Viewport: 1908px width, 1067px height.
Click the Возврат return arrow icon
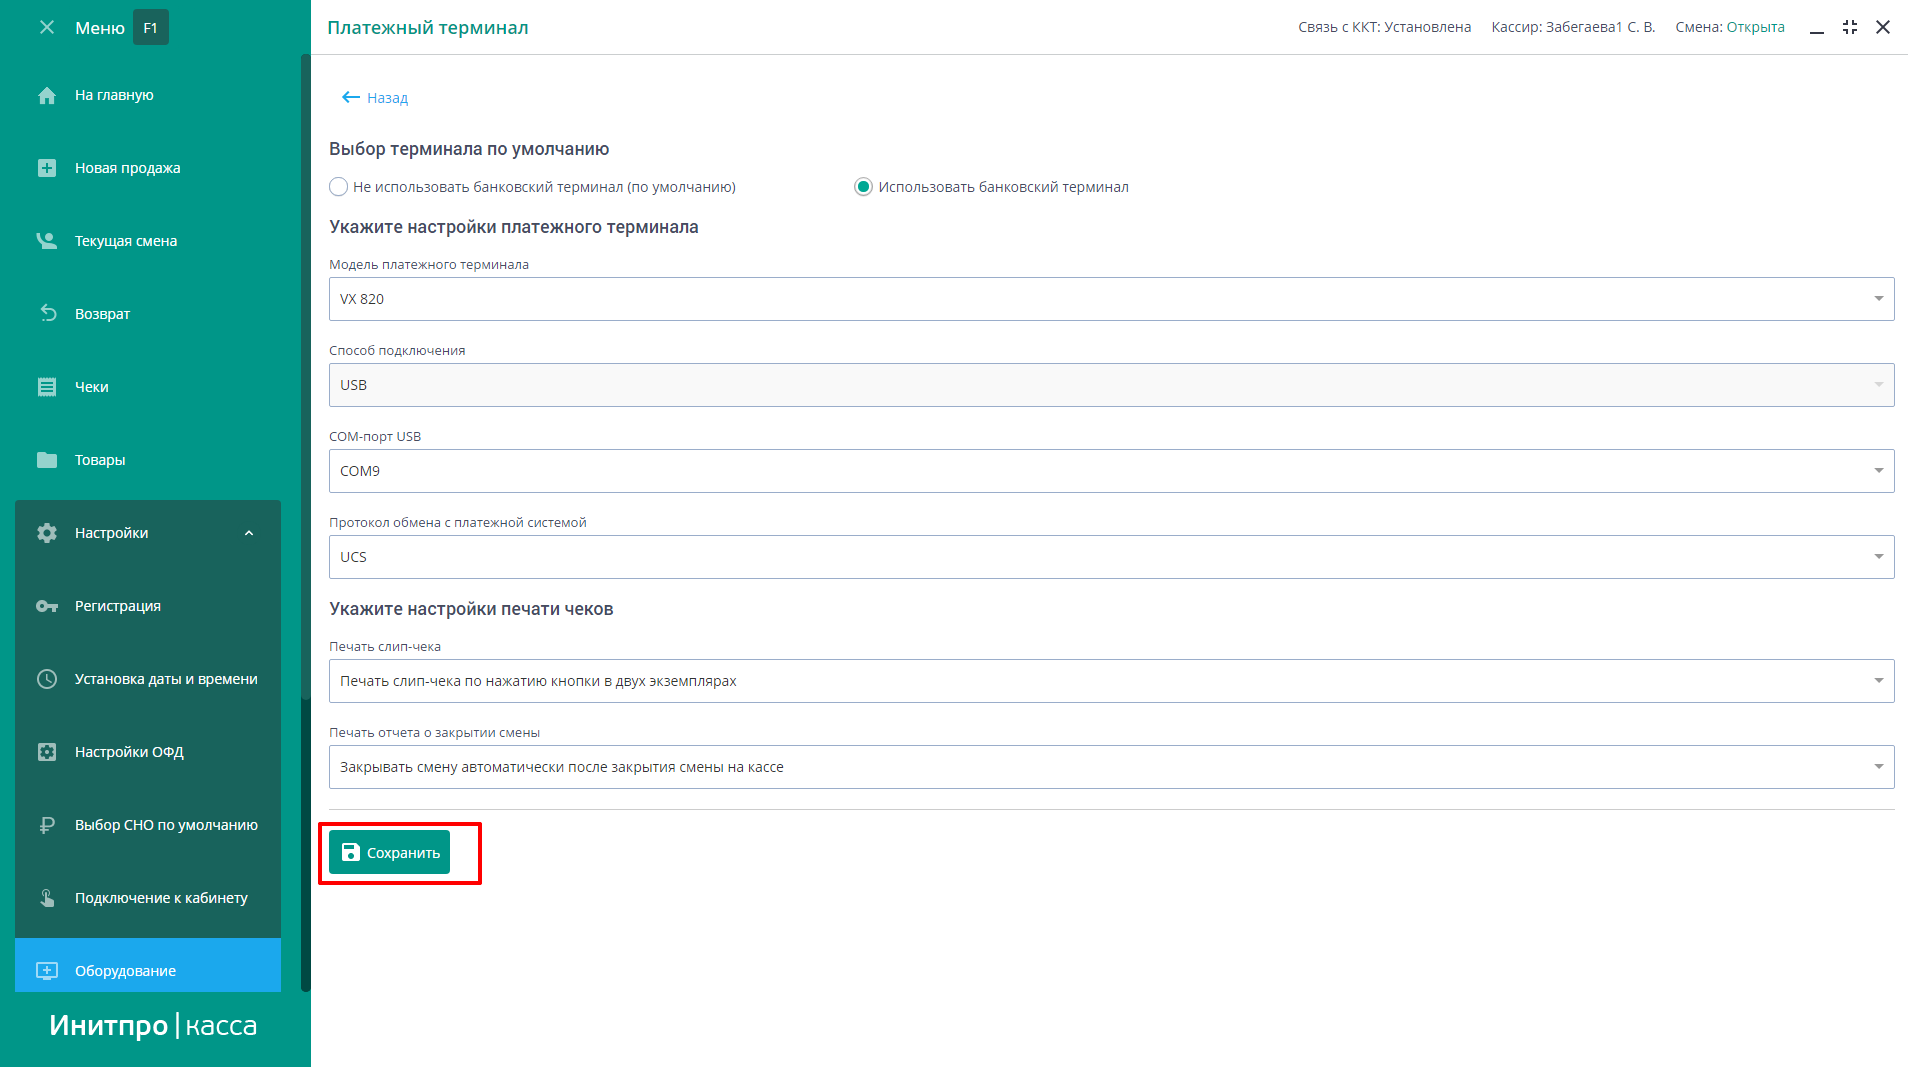coord(47,314)
